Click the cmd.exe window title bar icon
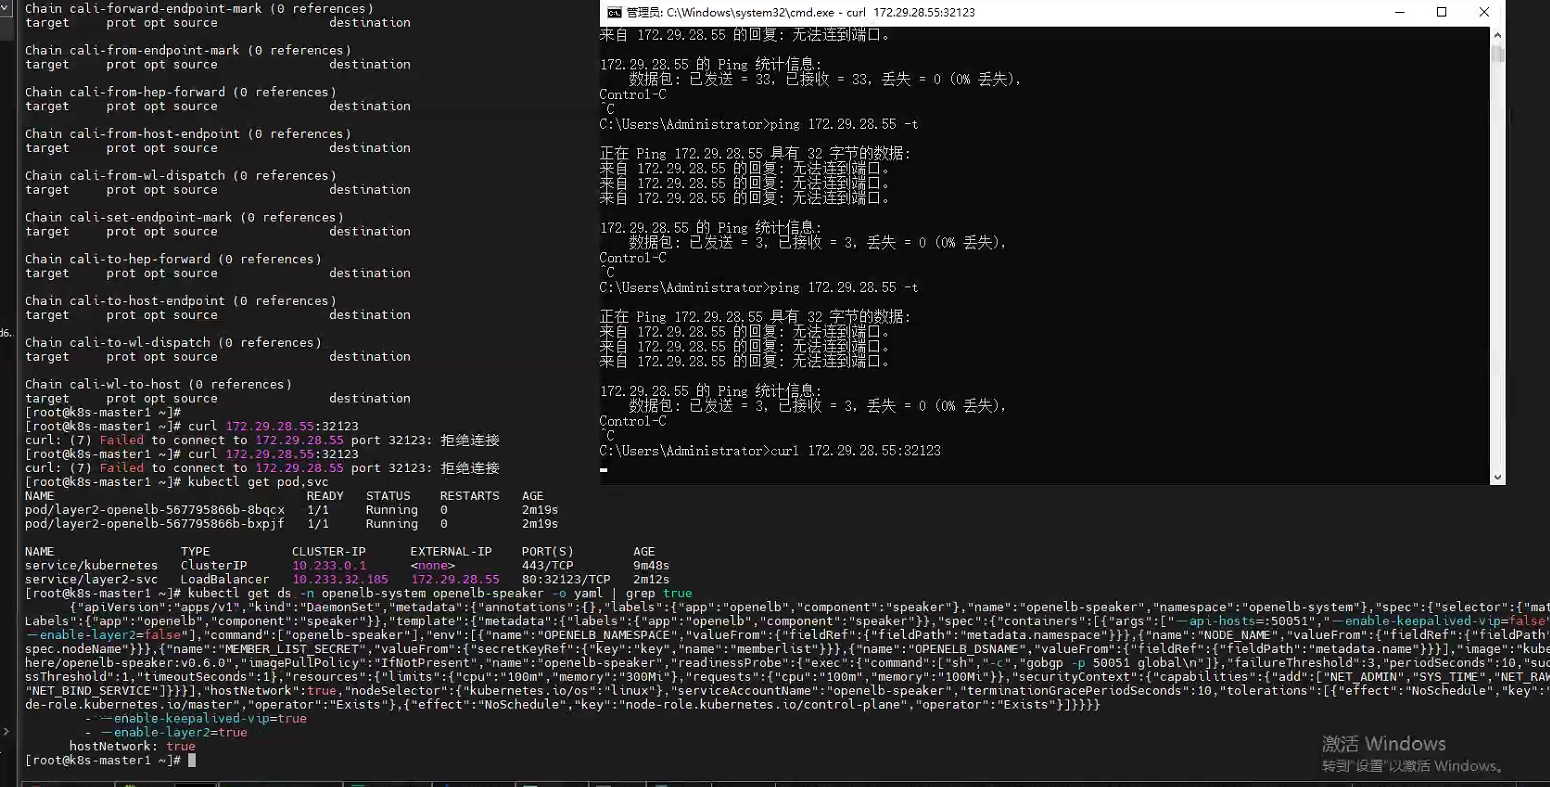 (x=614, y=13)
